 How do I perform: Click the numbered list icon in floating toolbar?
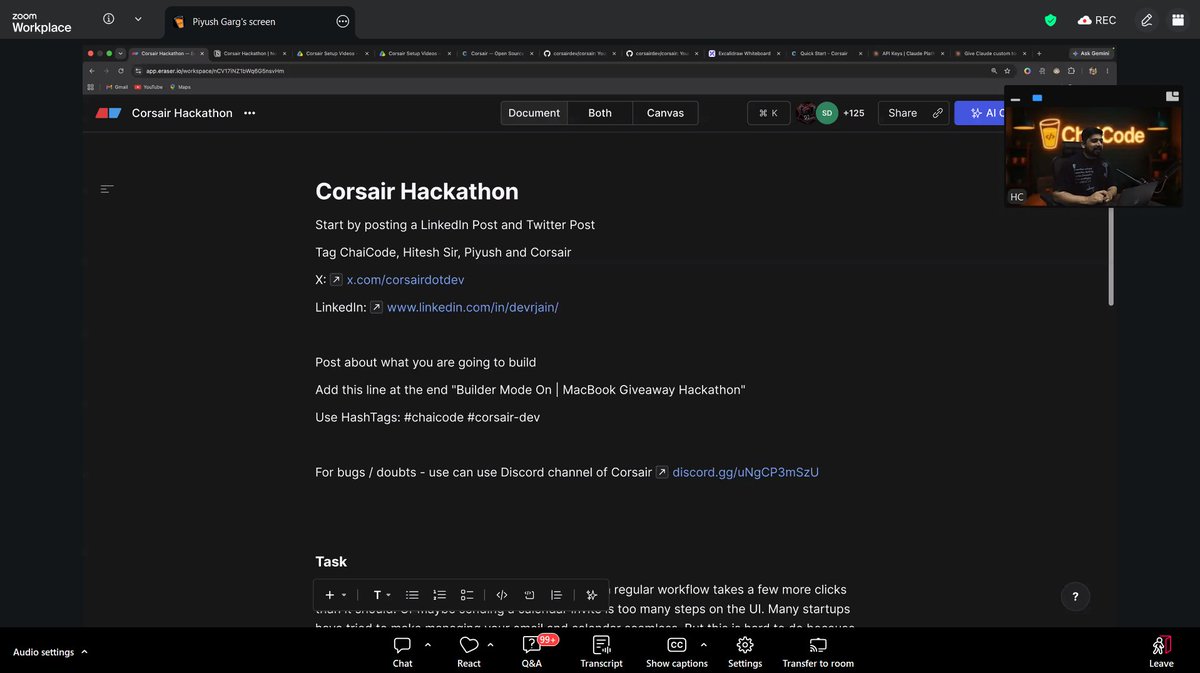click(439, 595)
